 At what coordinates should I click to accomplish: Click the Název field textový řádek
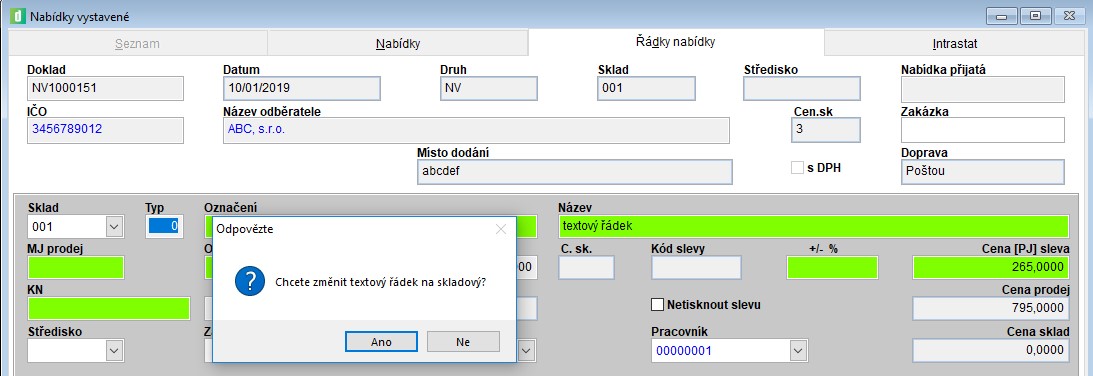click(x=813, y=226)
